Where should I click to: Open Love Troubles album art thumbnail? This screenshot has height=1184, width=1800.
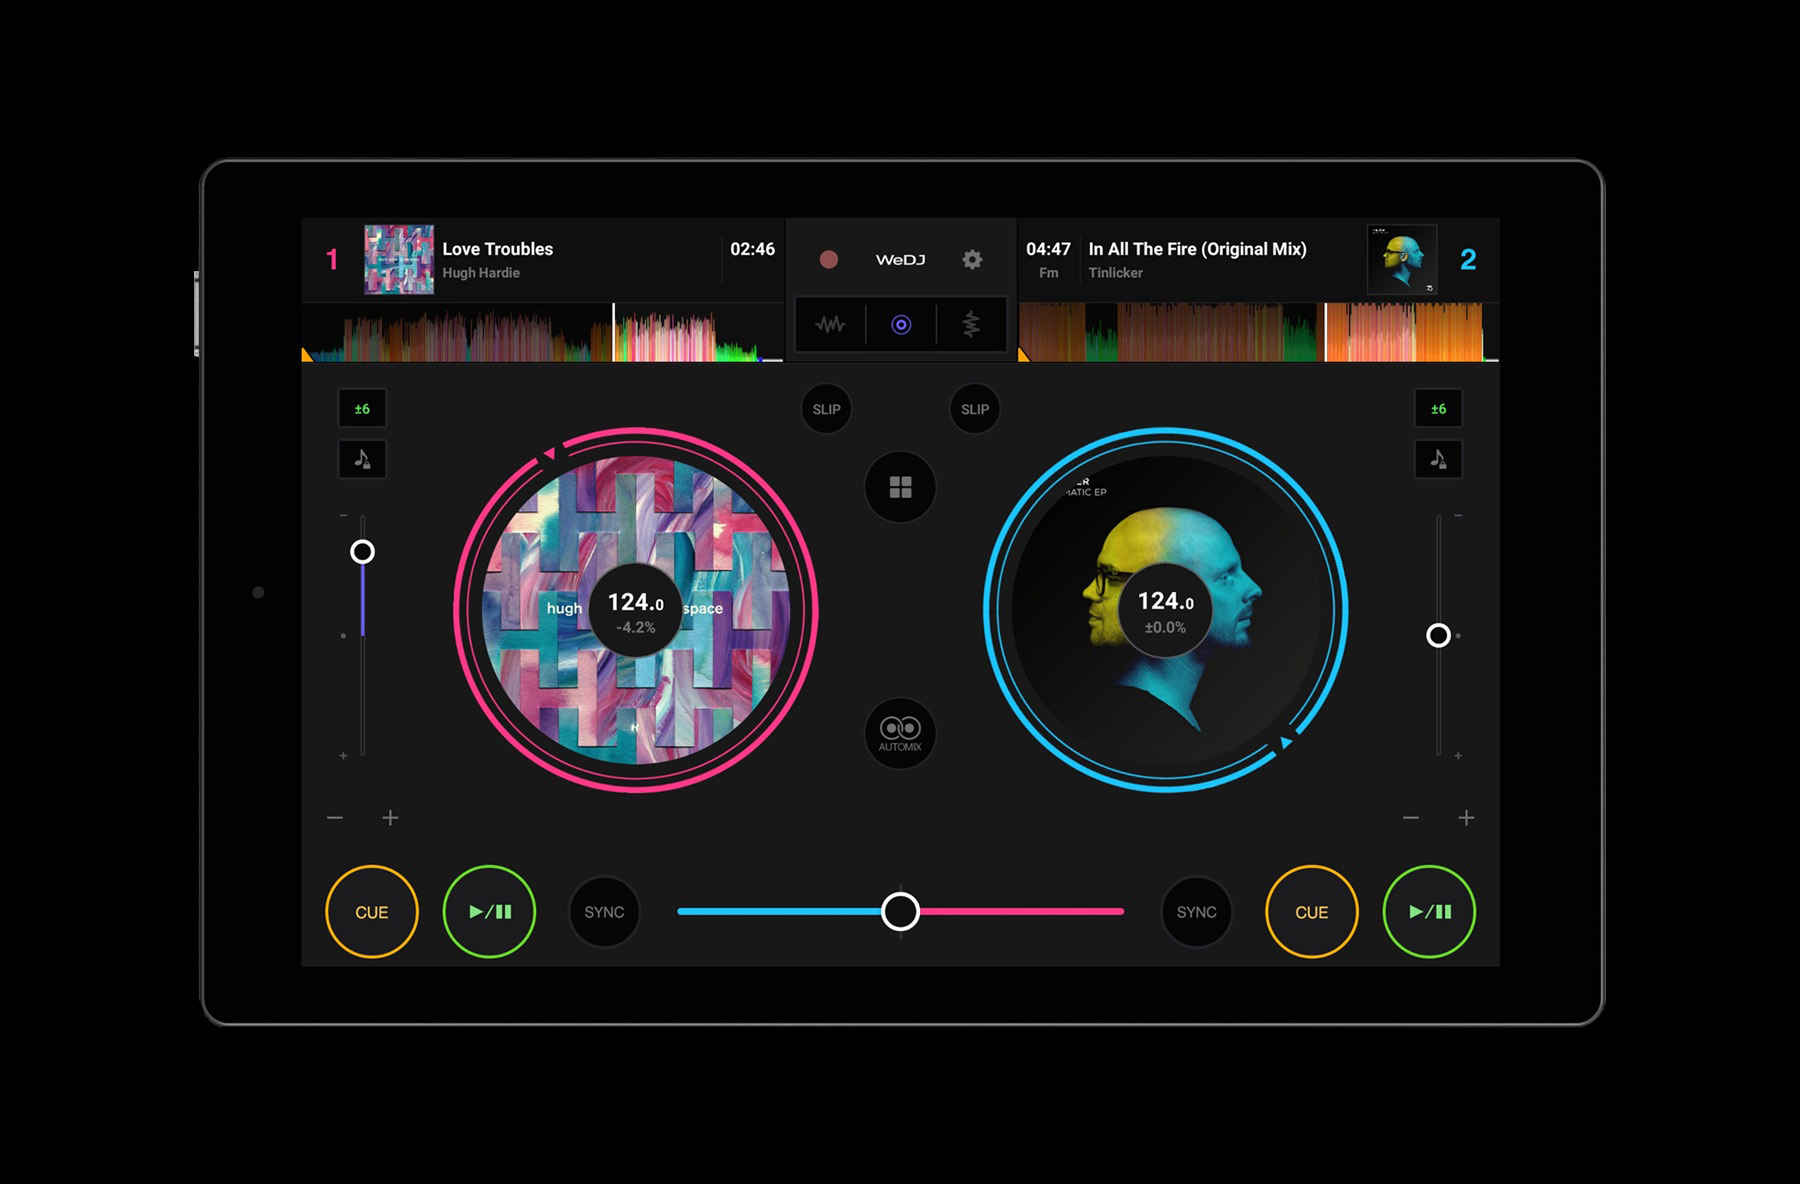click(x=399, y=260)
